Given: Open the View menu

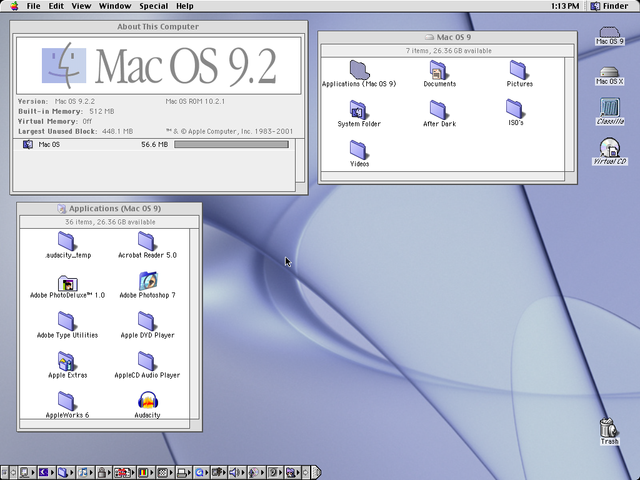Looking at the screenshot, I should (x=81, y=6).
